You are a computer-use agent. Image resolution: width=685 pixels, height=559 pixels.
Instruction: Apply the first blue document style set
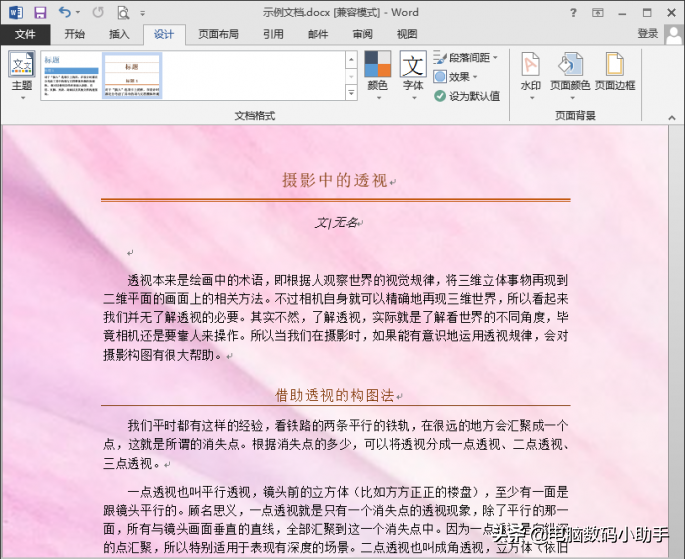coord(71,75)
